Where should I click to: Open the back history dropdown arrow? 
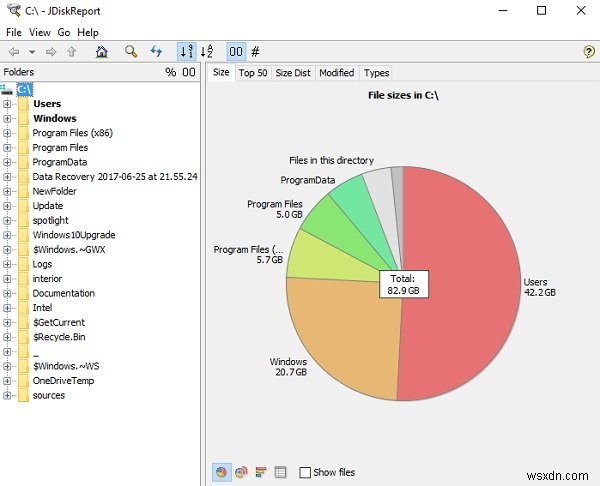[32, 52]
